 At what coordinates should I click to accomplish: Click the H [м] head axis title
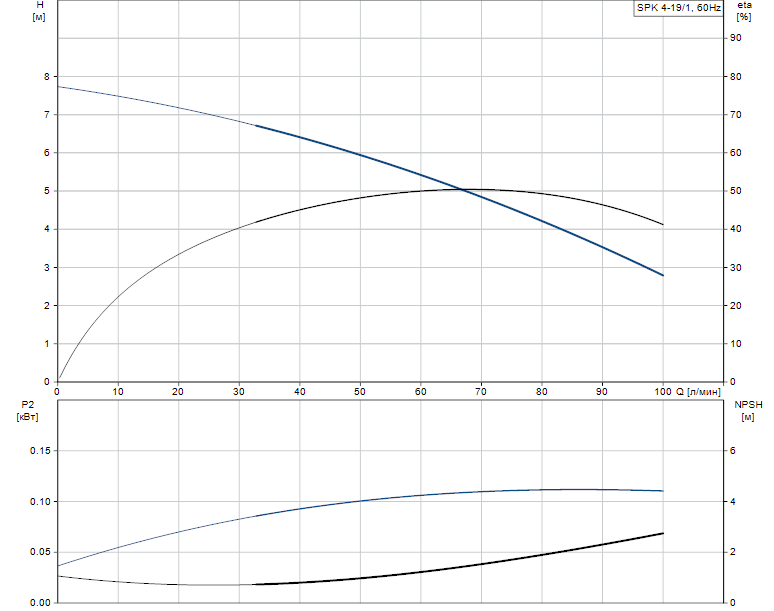click(39, 11)
